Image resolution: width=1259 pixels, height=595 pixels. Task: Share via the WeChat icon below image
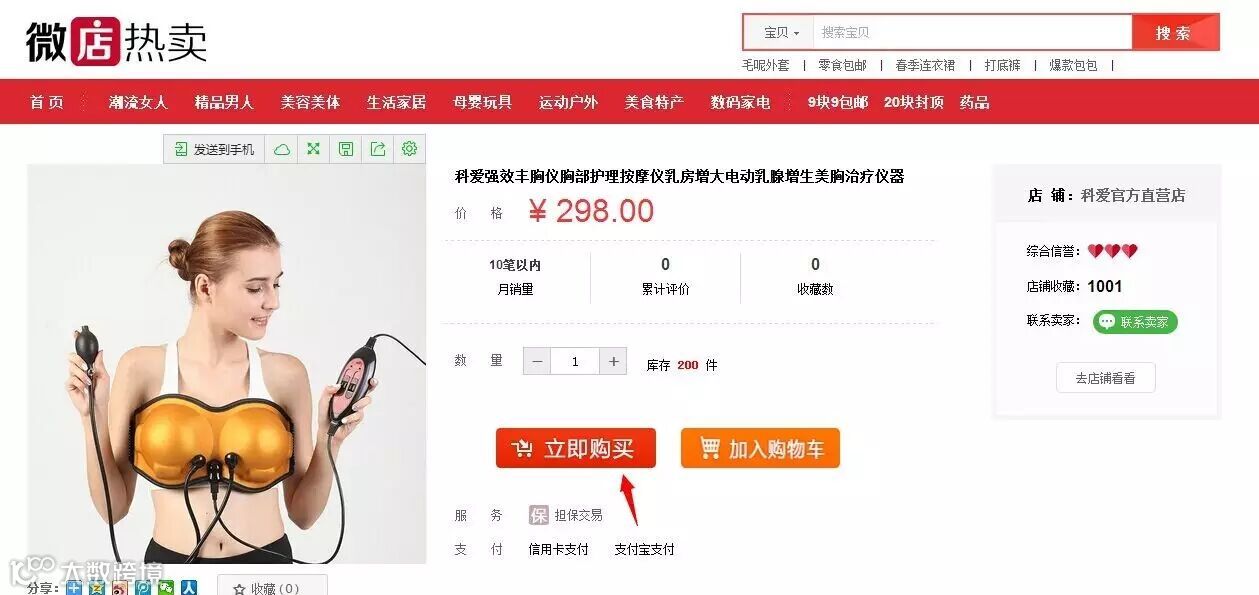[x=166, y=588]
